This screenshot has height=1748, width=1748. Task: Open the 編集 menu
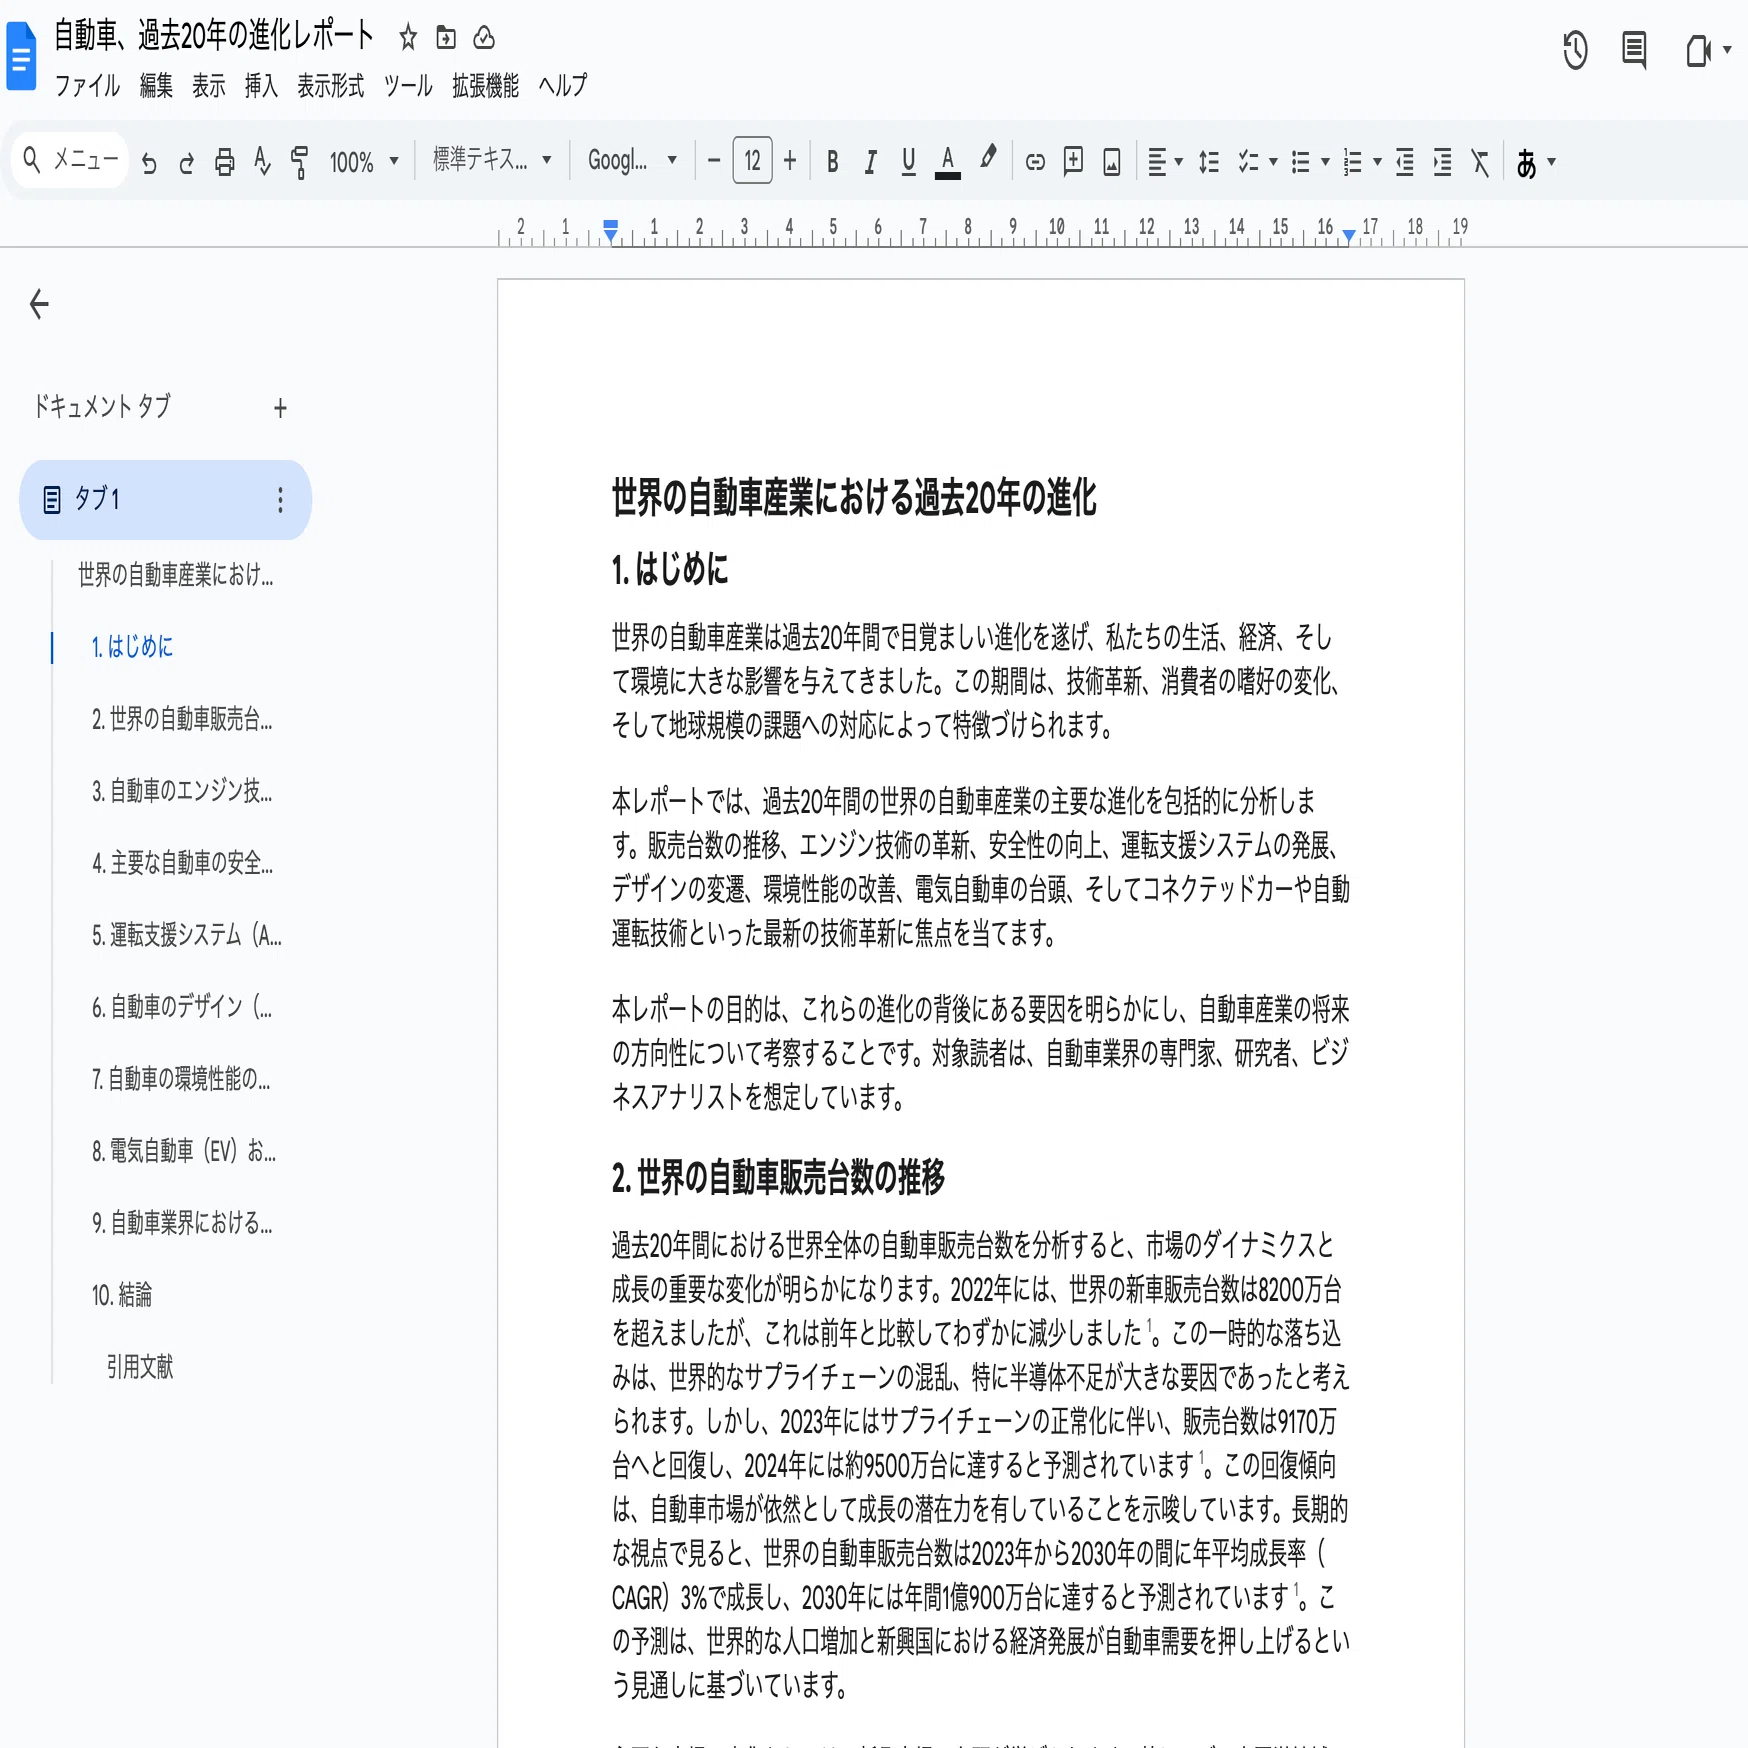pyautogui.click(x=156, y=86)
